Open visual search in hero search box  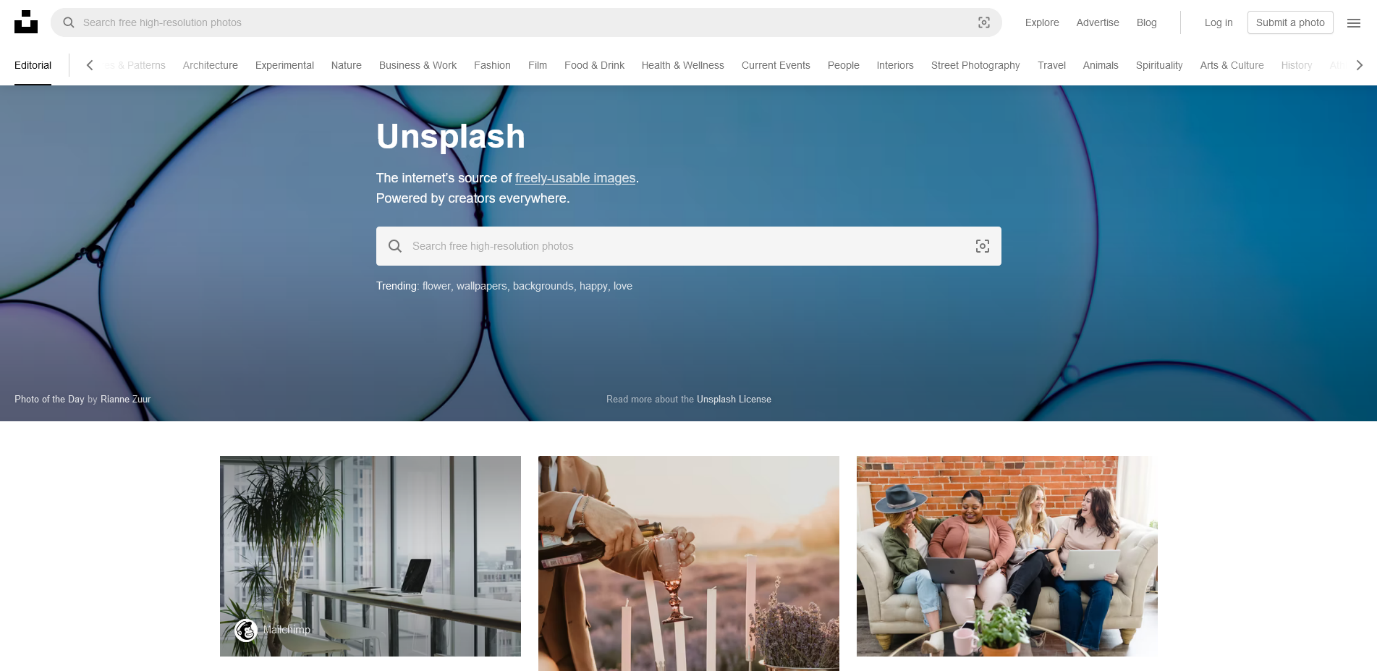pos(982,246)
